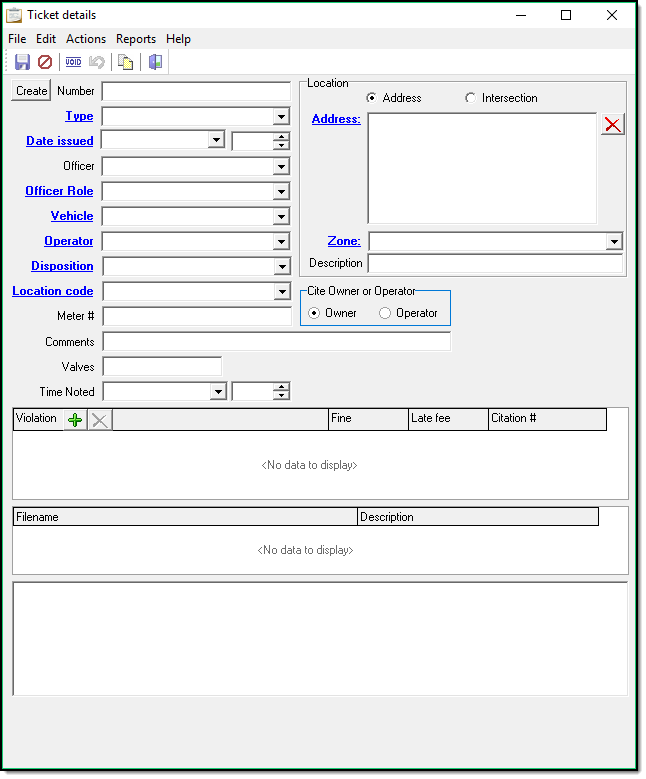The height and width of the screenshot is (779, 646).
Task: Click into the Meter # input field
Action: 197,317
